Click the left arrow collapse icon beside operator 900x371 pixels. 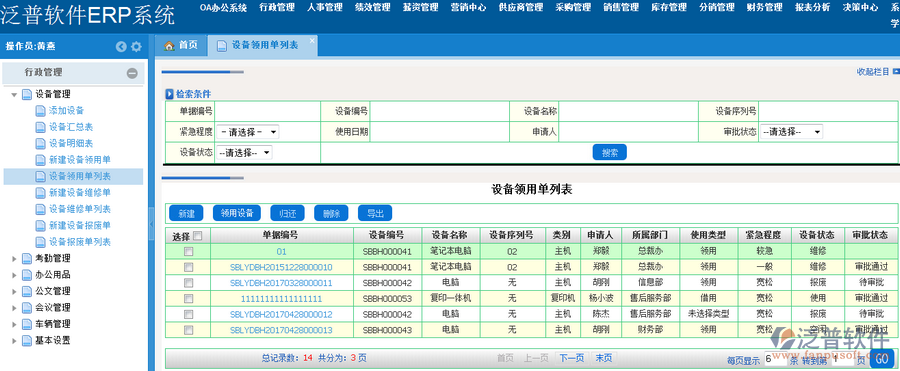[x=121, y=47]
